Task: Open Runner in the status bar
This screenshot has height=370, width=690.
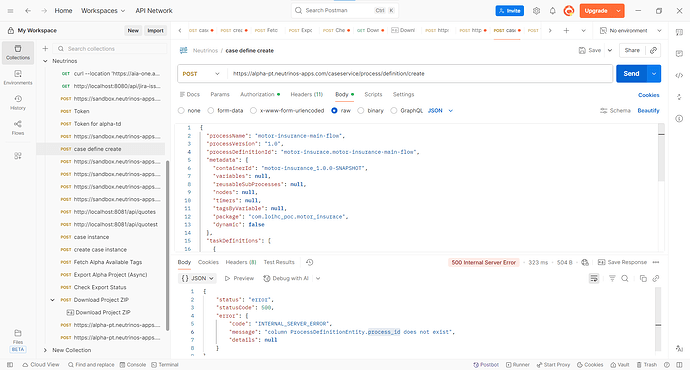Action: (x=518, y=365)
